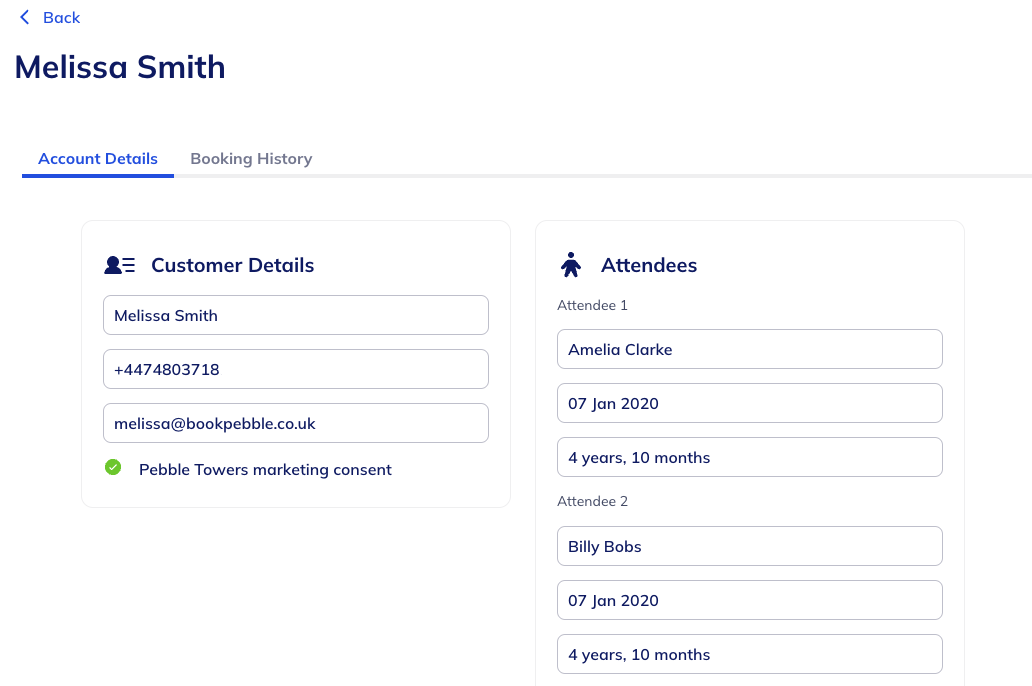The height and width of the screenshot is (686, 1032).
Task: Click the Melissa Smith page heading
Action: click(120, 67)
